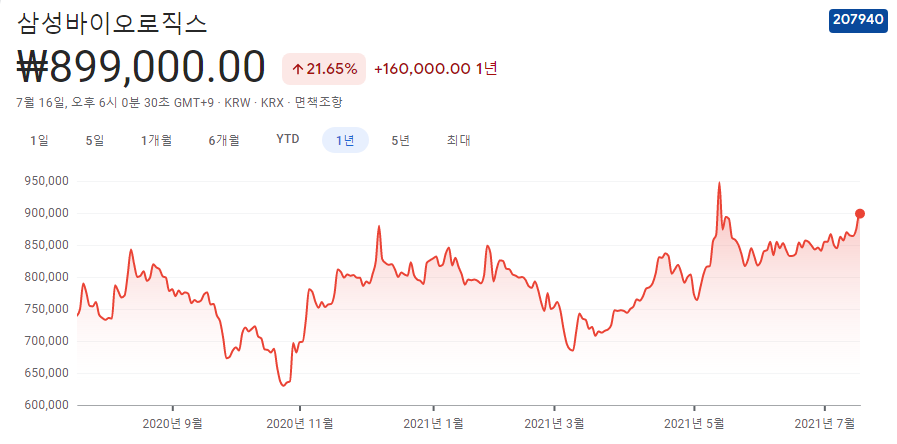
Task: Click the 900,000 y-axis label
Action: pos(47,213)
